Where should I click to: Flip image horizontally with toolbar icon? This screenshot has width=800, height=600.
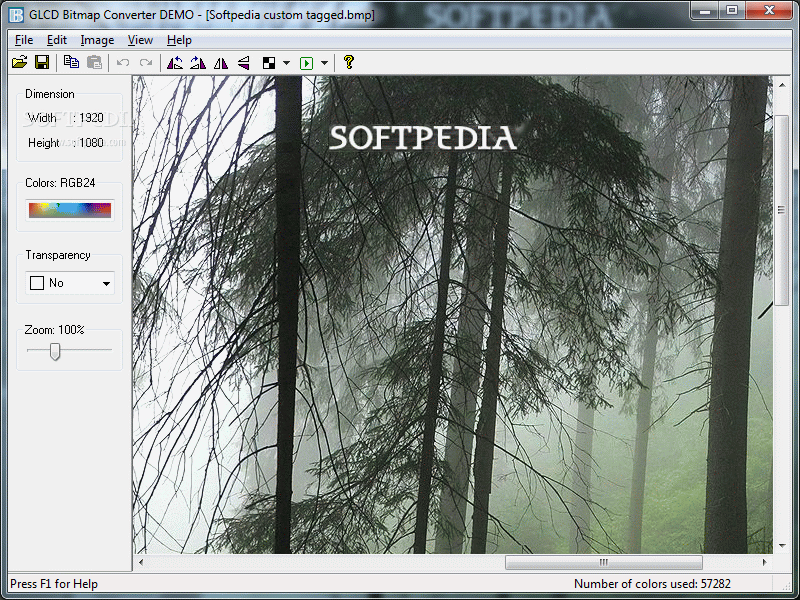221,63
